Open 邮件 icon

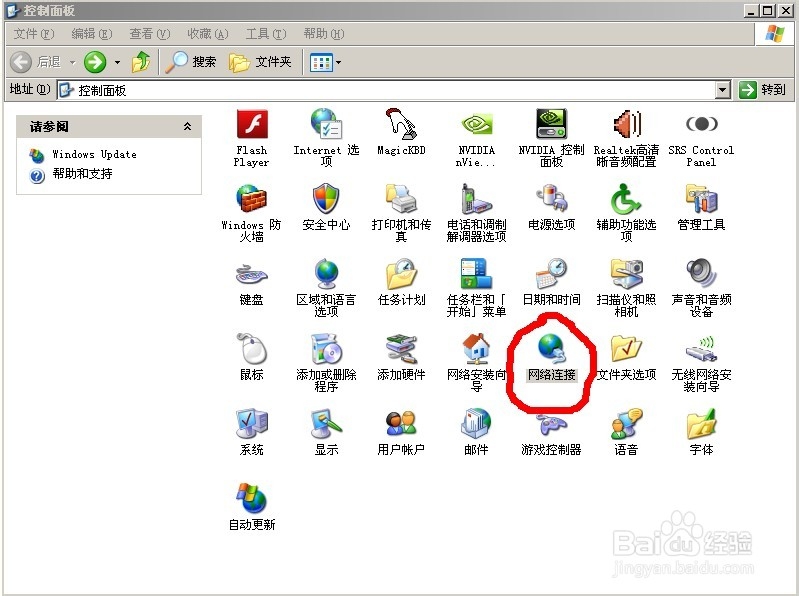476,423
